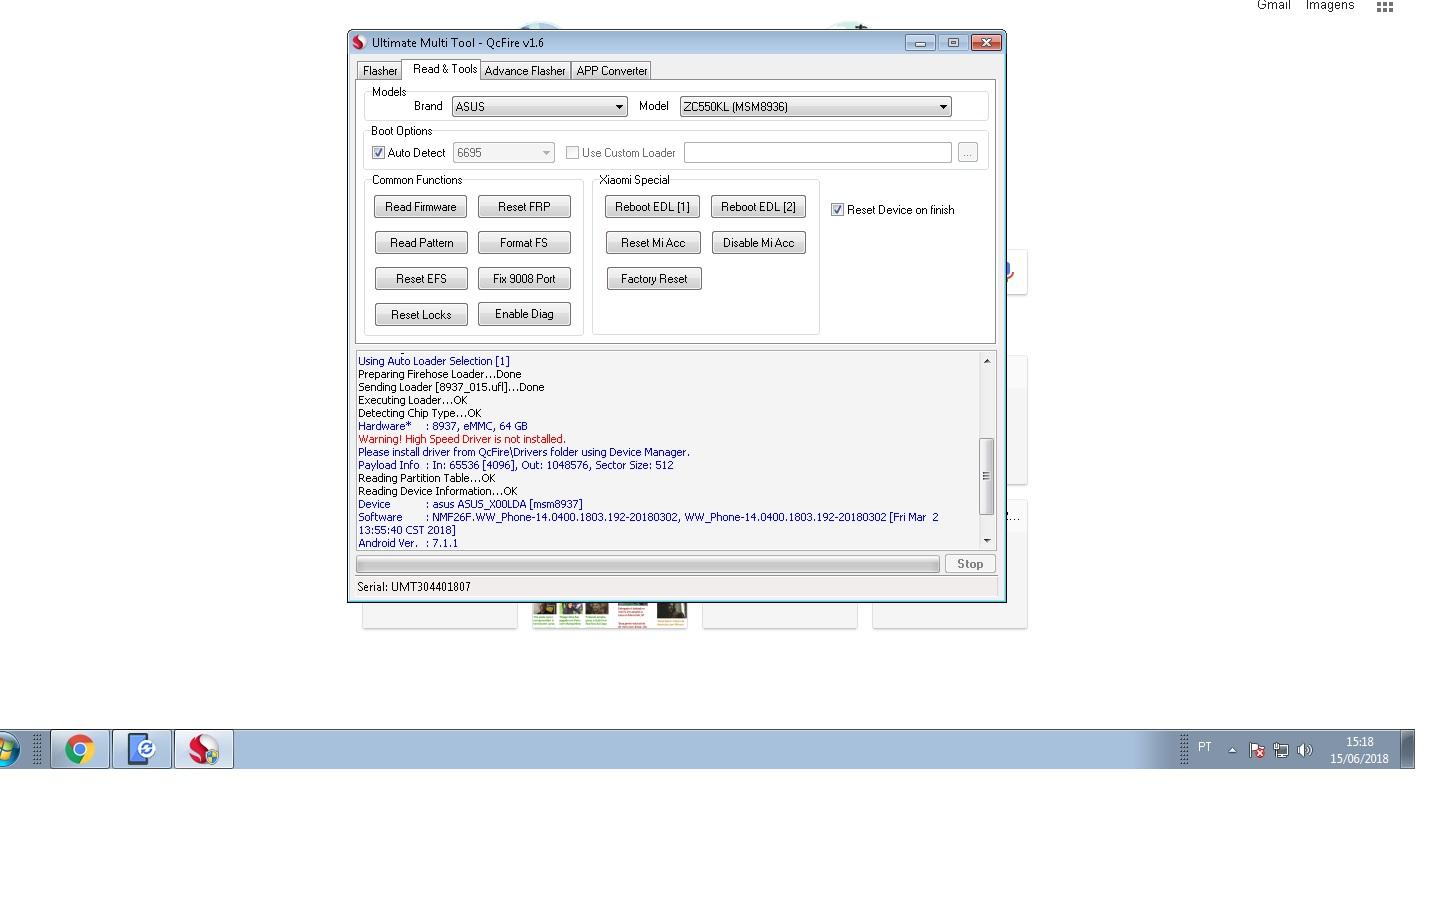Click the Read Pattern button

[421, 243]
